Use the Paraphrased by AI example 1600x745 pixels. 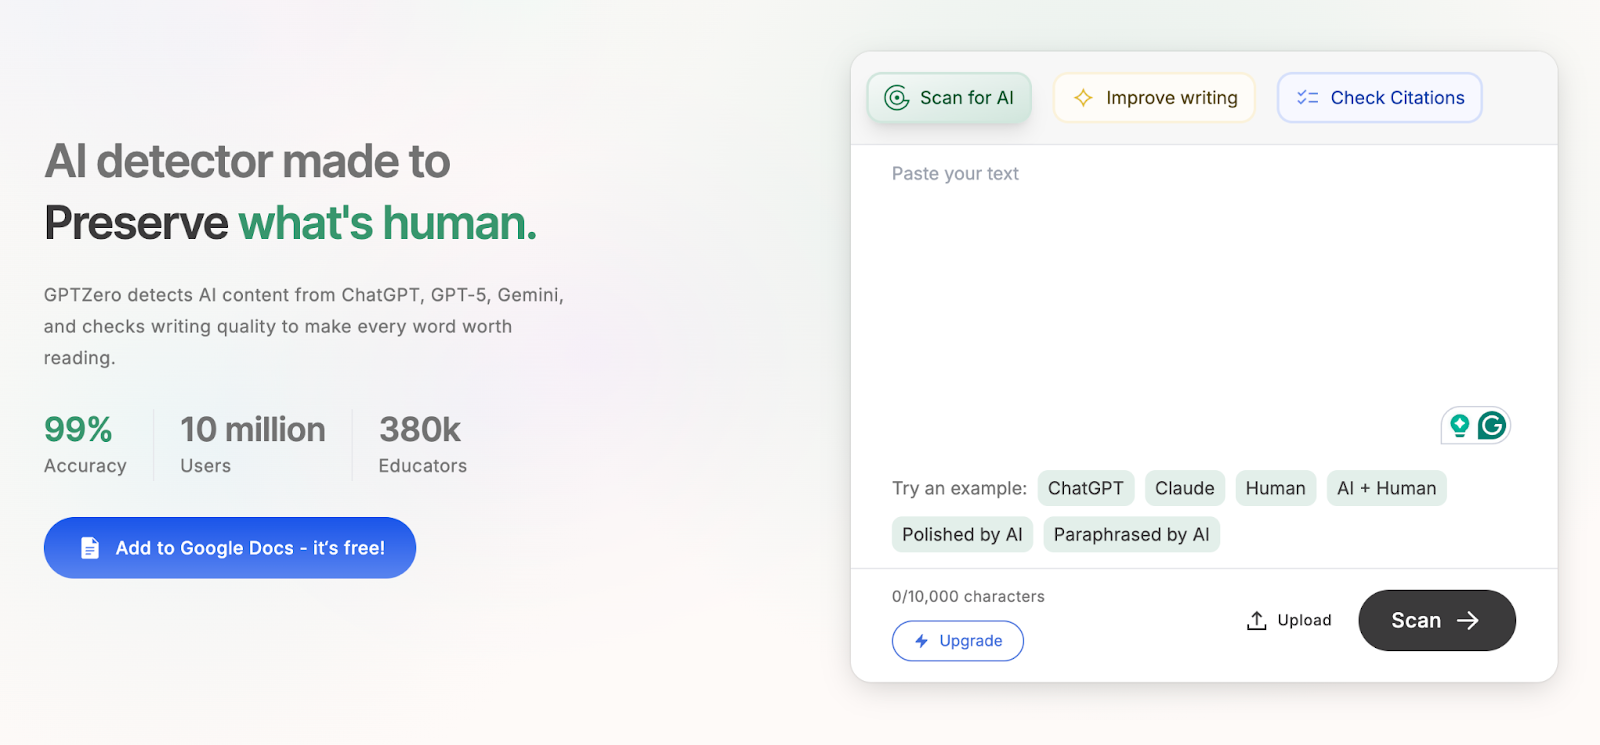[1131, 534]
